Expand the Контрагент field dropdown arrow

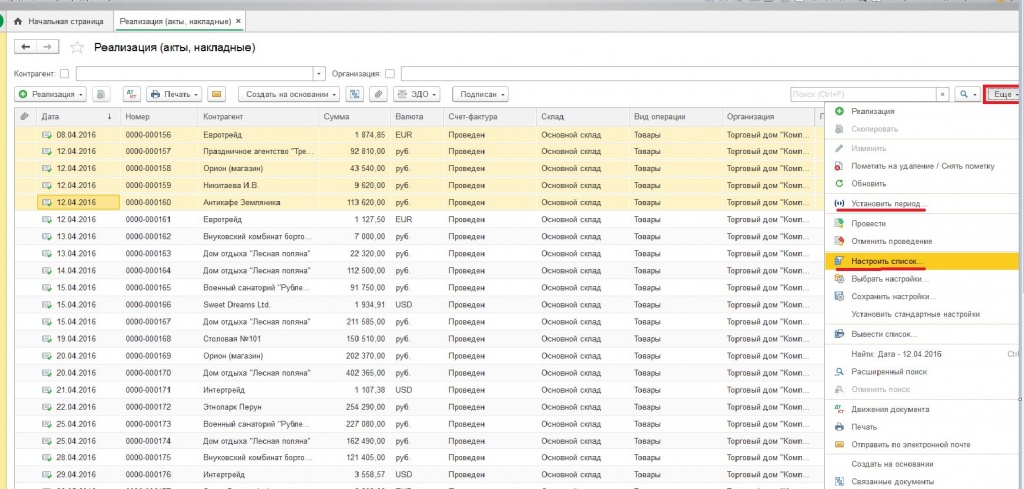point(319,74)
